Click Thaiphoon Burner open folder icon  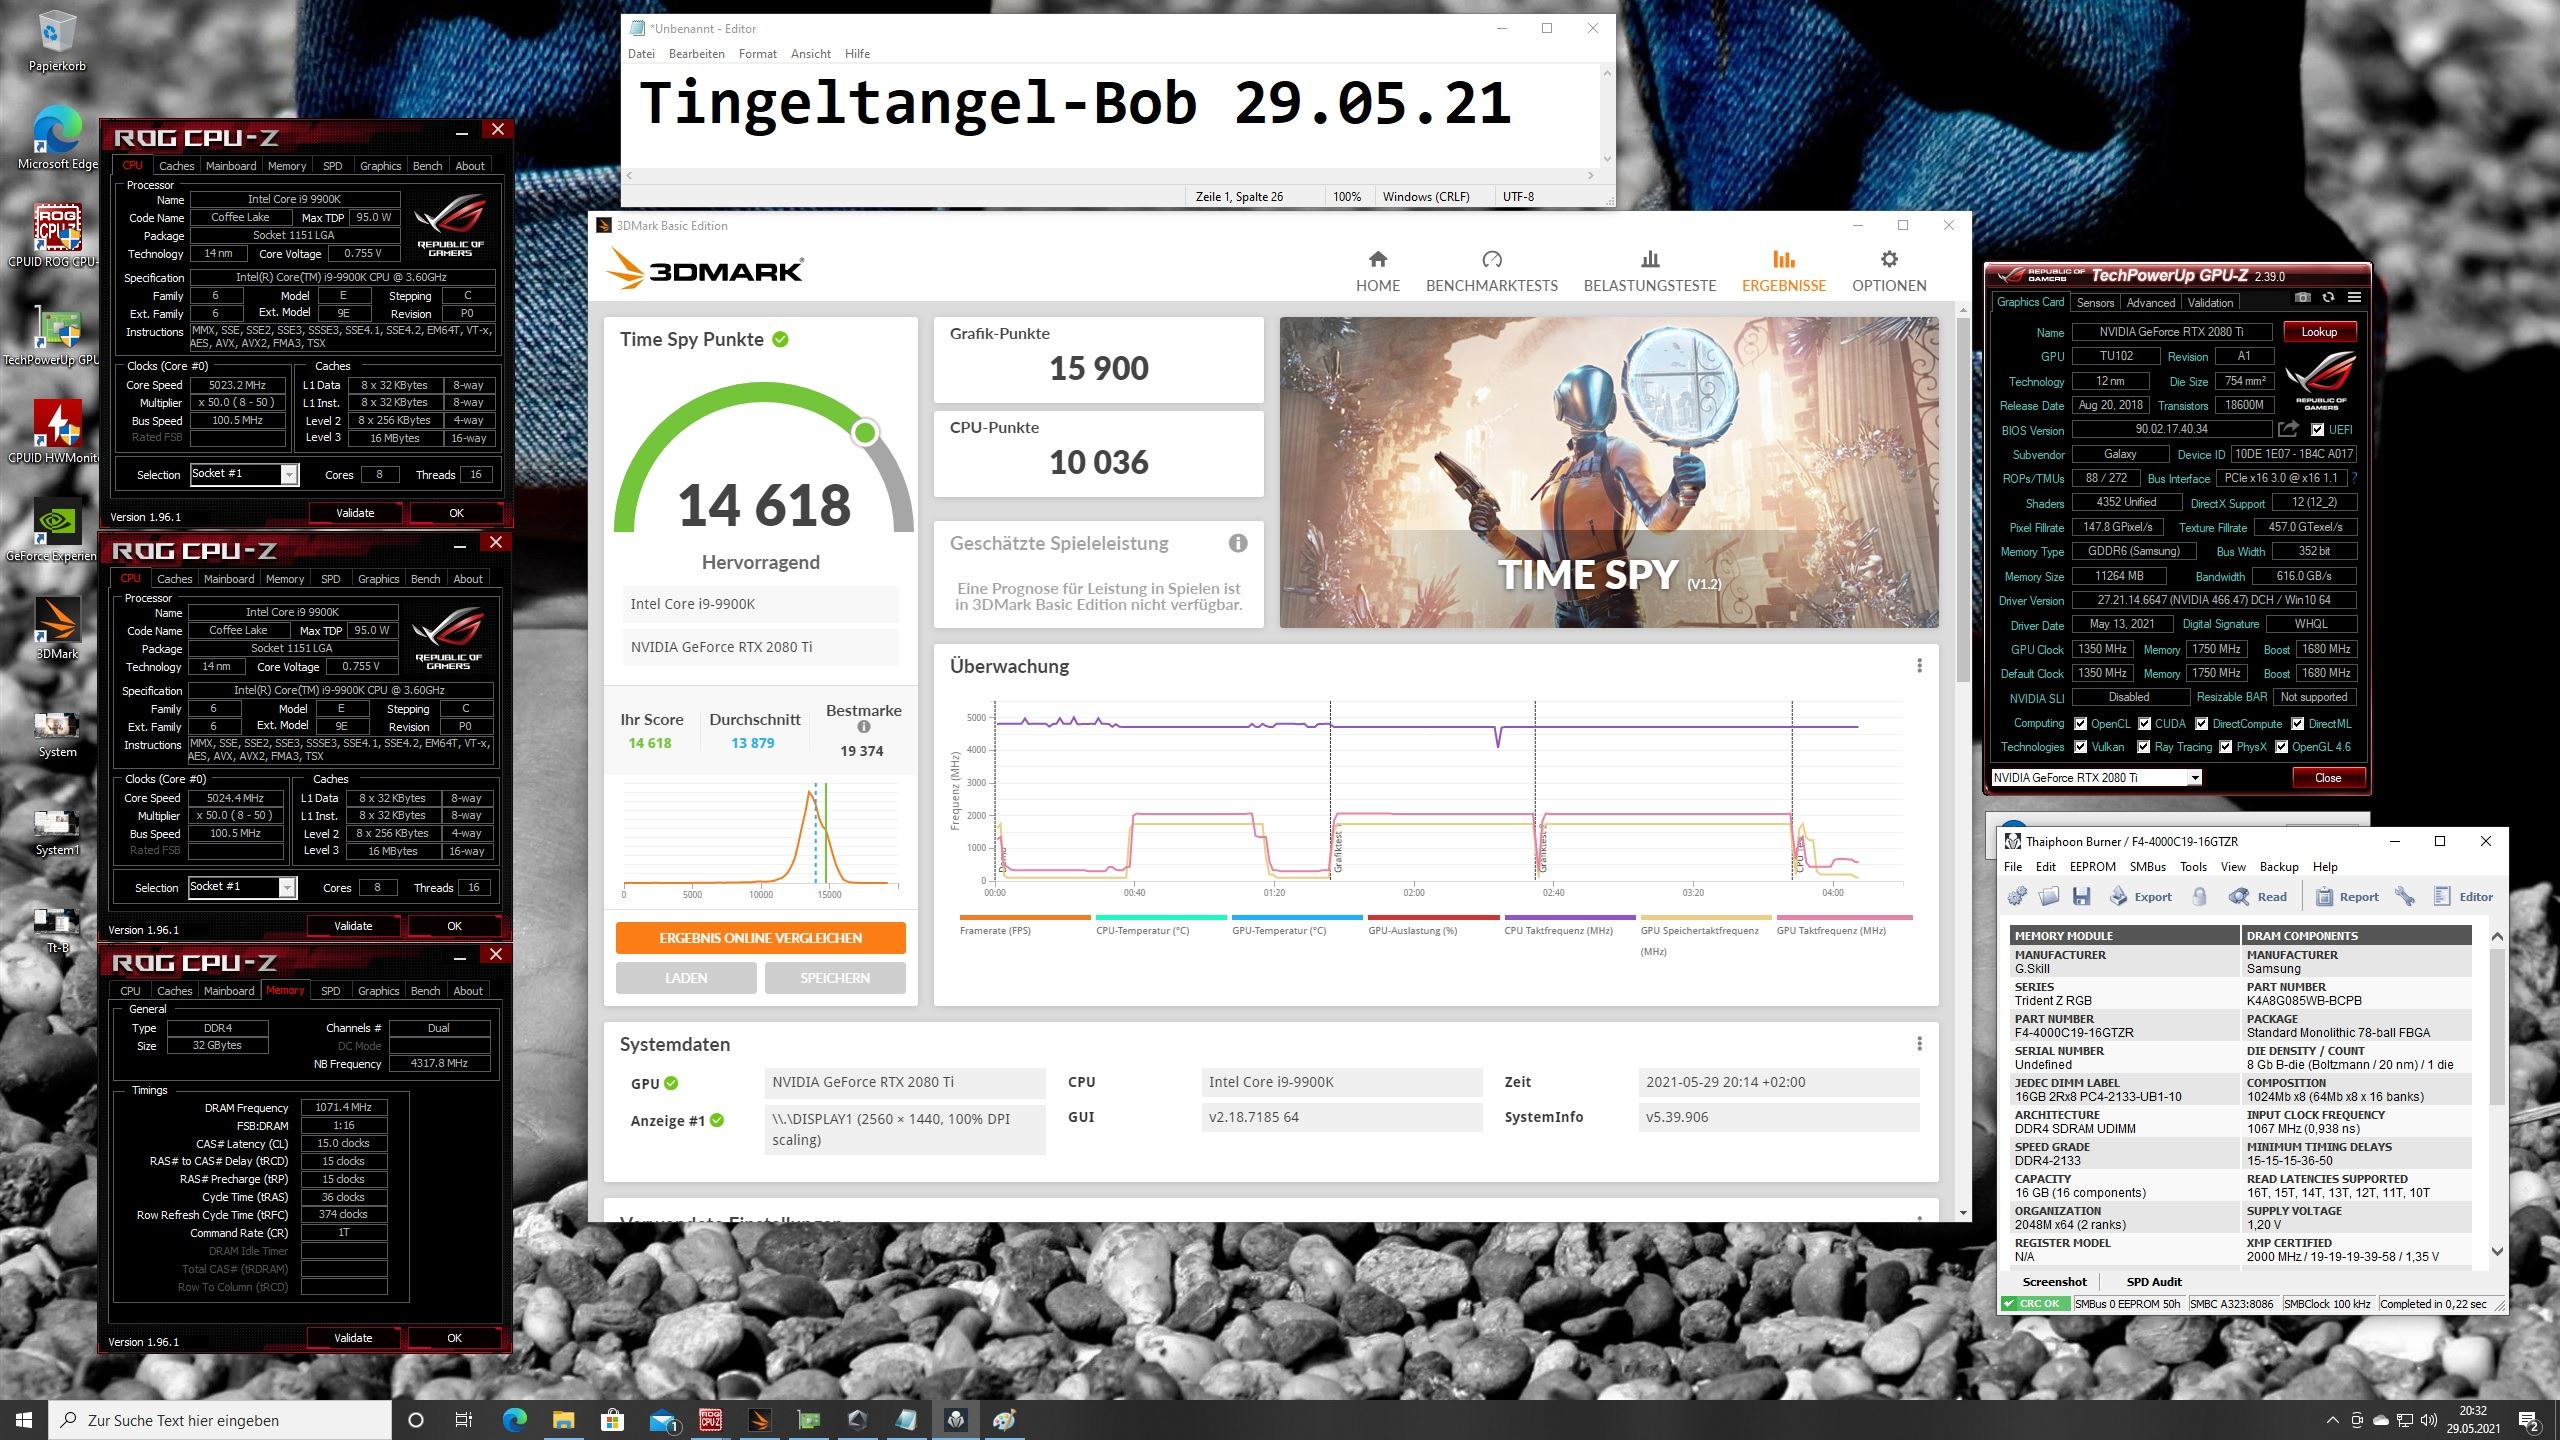(2049, 896)
